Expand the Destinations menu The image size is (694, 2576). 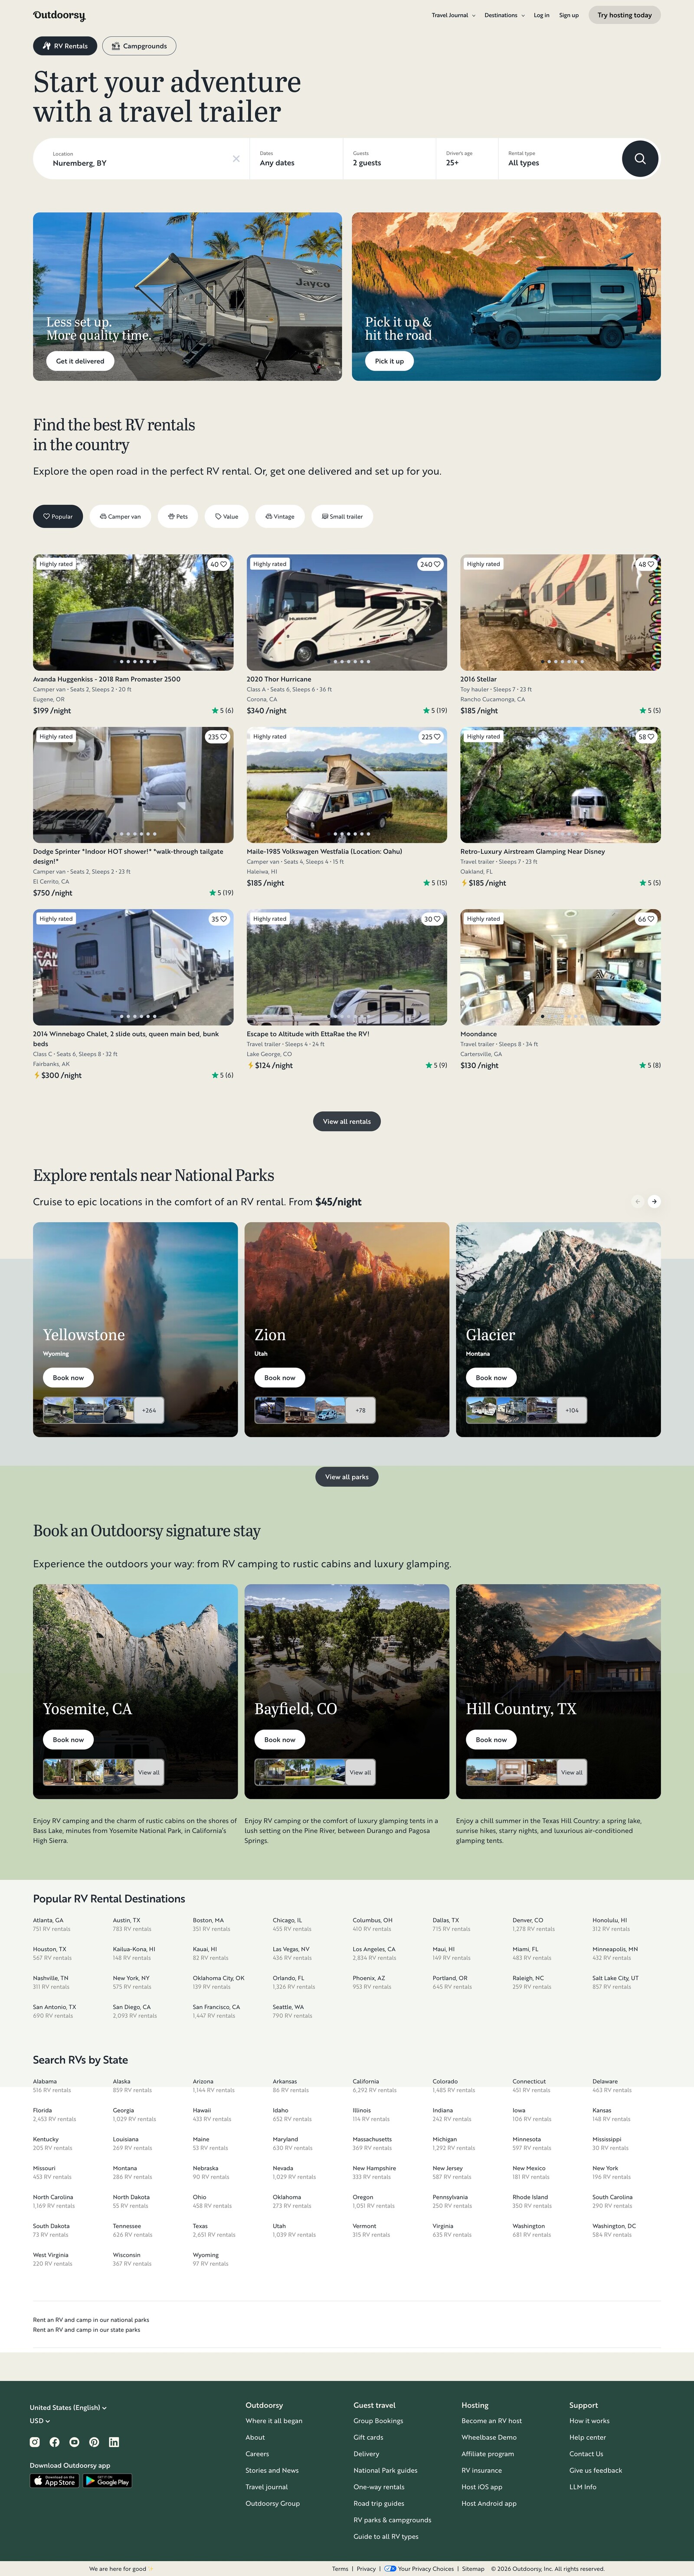pos(505,15)
